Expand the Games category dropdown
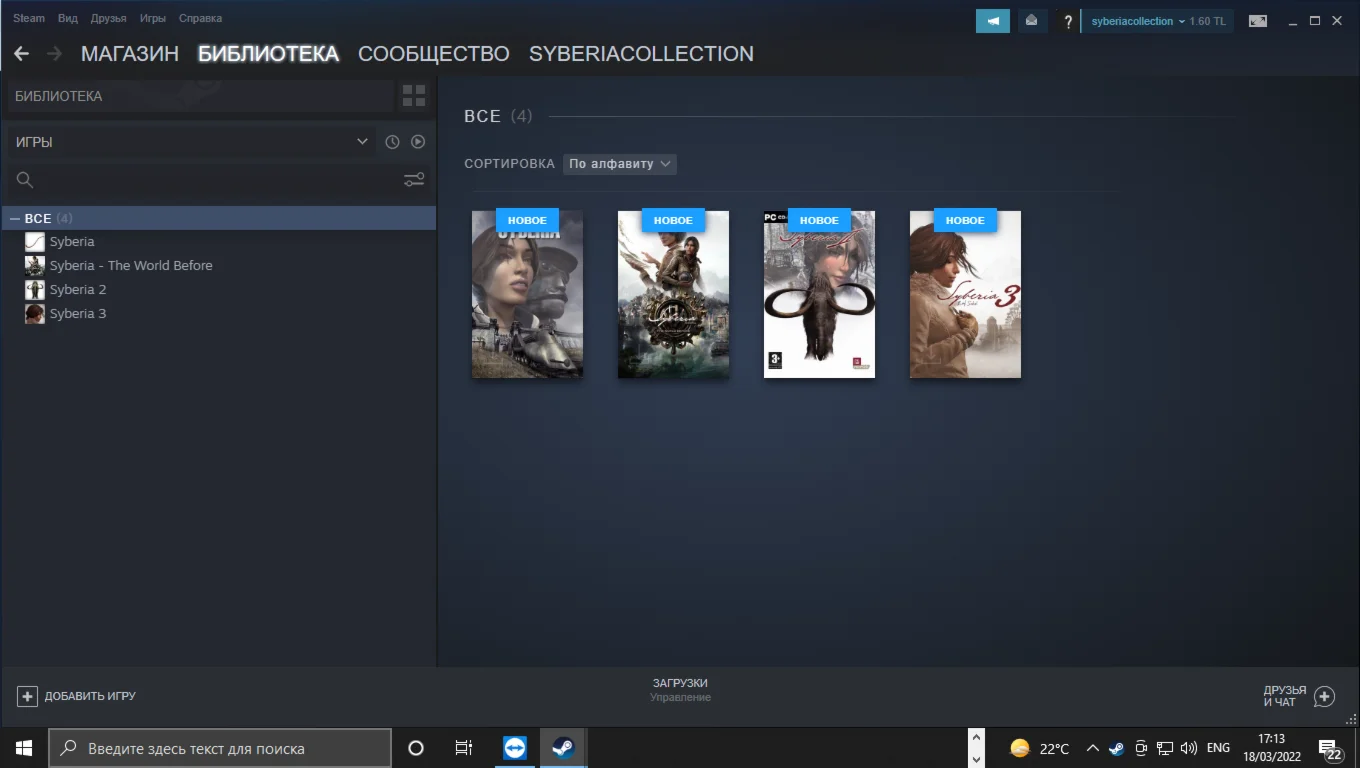Screen dimensions: 1360x768 362,142
